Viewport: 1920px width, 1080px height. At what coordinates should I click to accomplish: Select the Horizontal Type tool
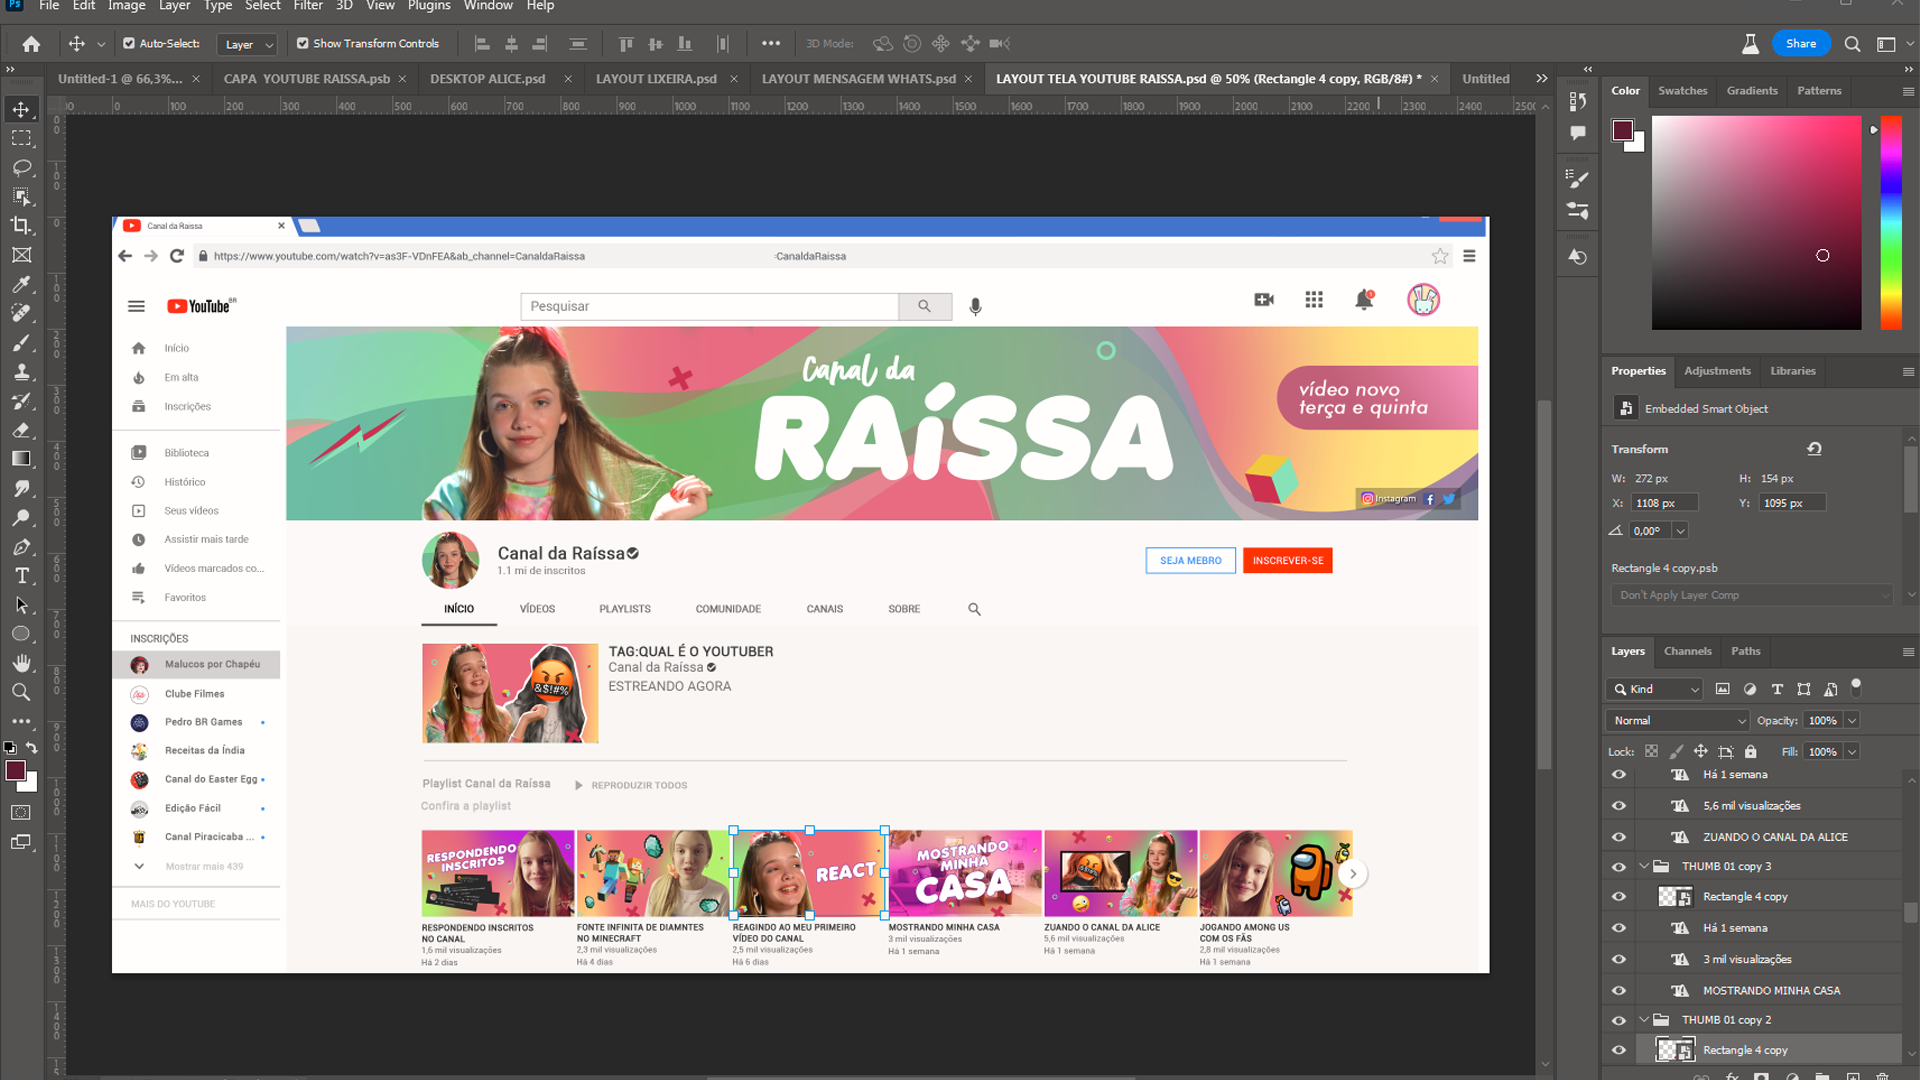21,576
